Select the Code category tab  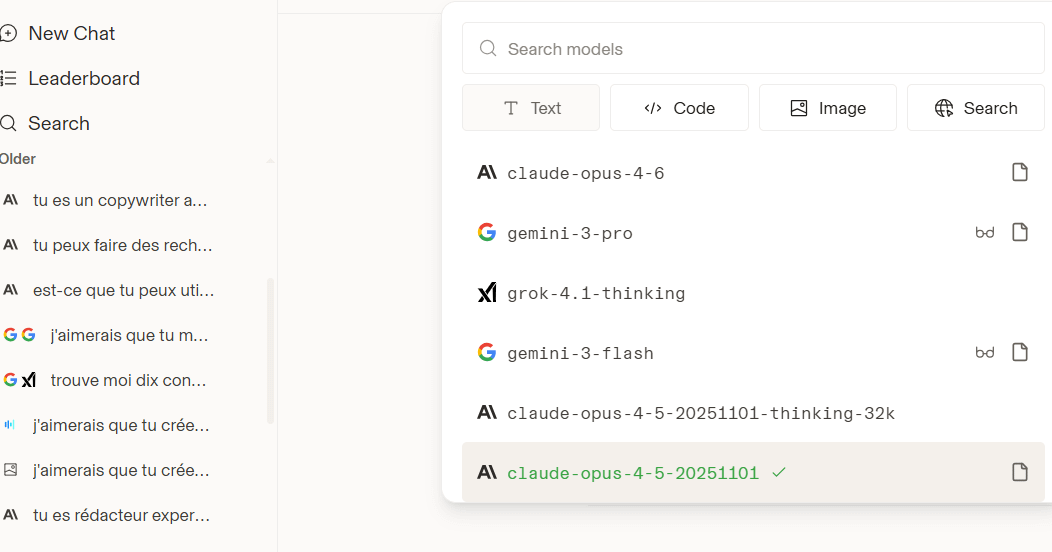click(679, 107)
